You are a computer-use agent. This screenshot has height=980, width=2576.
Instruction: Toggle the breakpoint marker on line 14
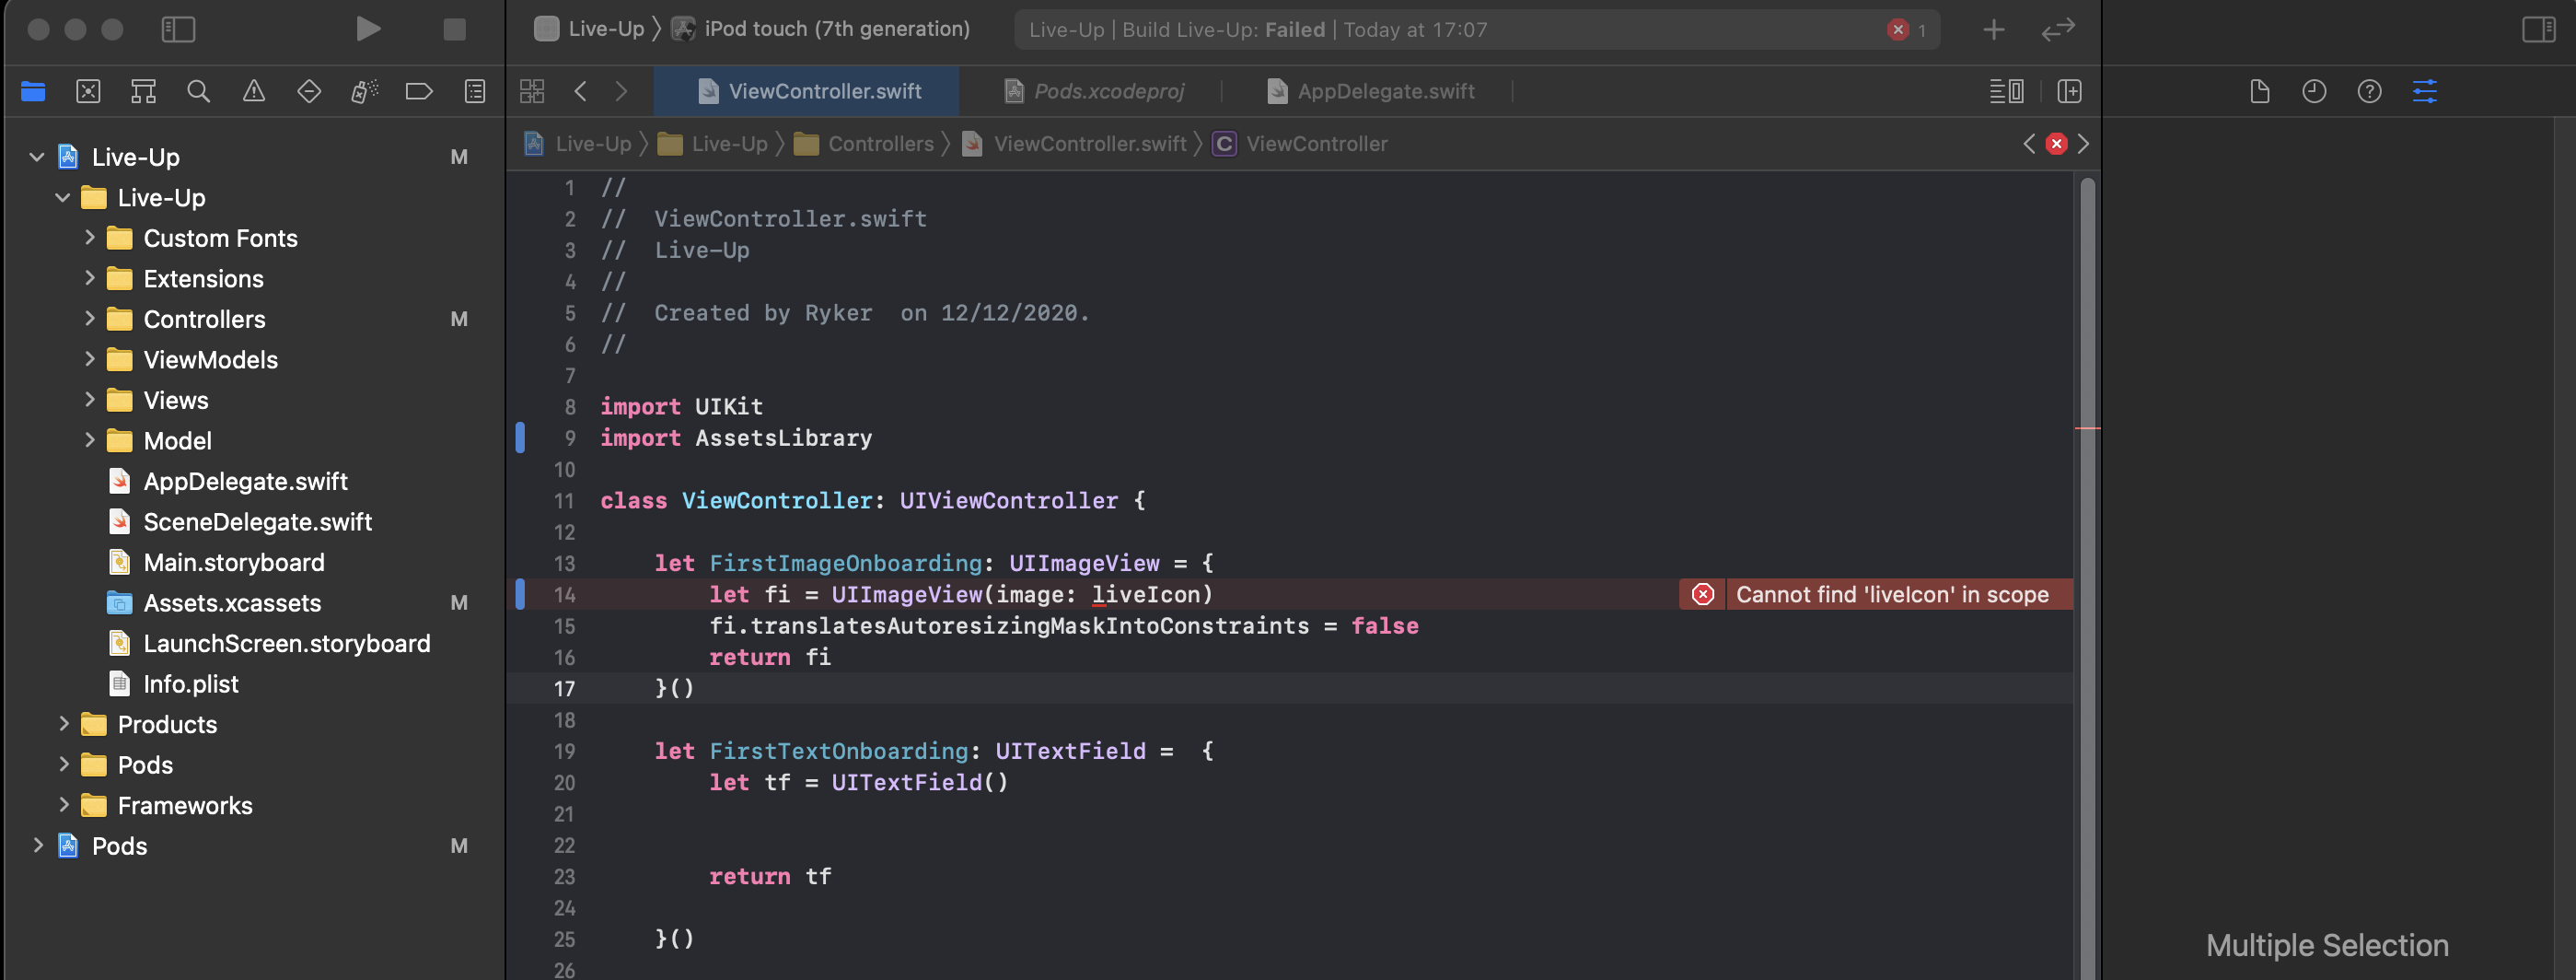[x=520, y=595]
